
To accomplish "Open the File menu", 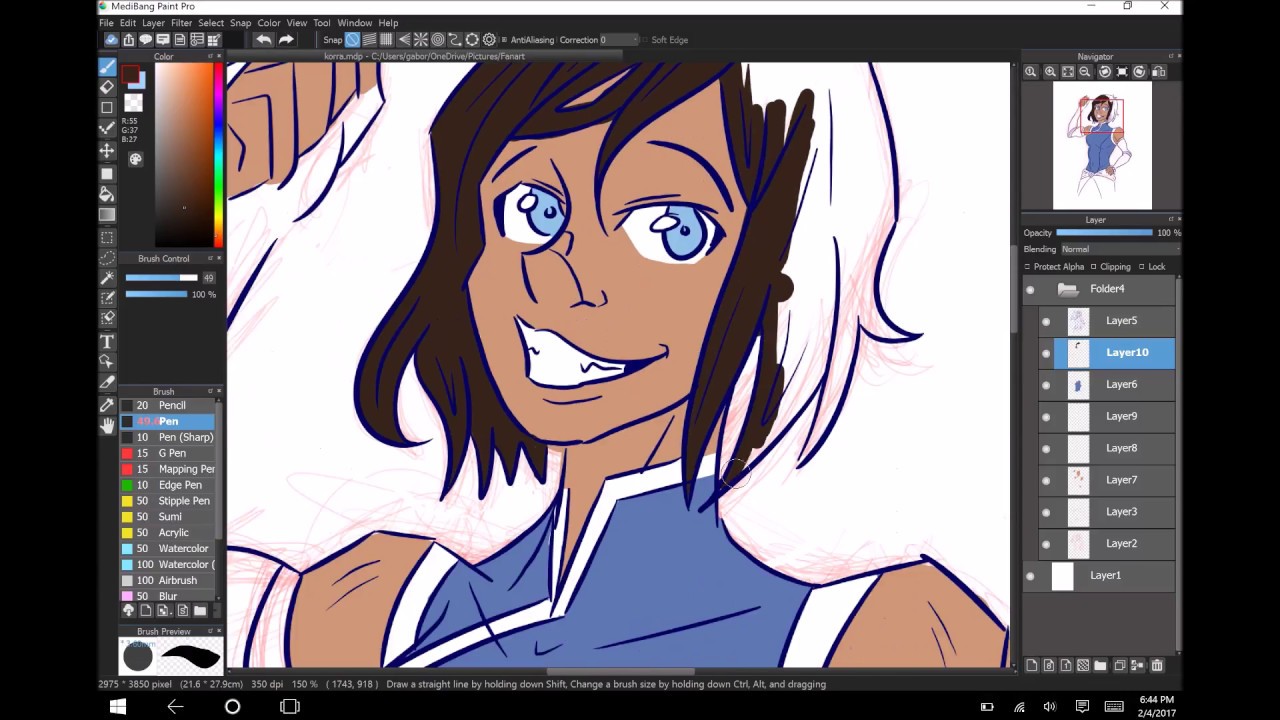I will (x=106, y=23).
